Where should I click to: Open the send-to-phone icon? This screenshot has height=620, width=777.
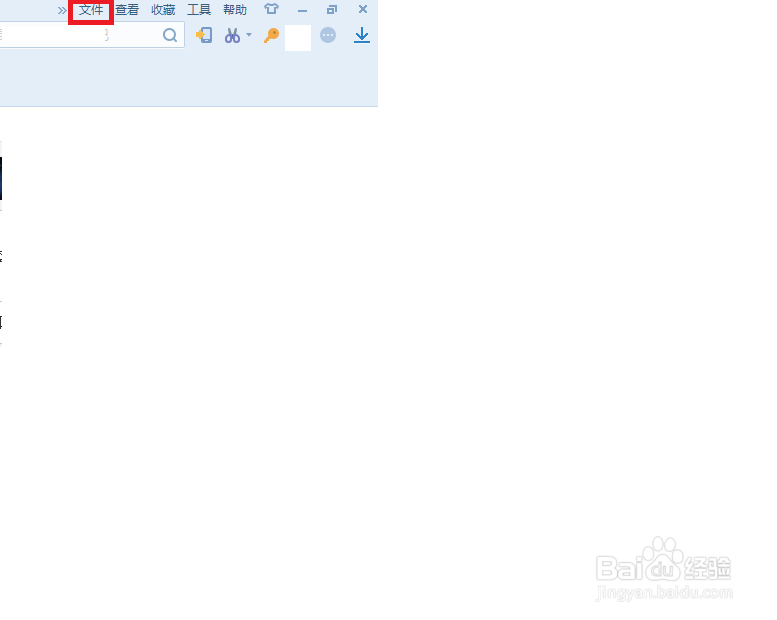pyautogui.click(x=204, y=35)
